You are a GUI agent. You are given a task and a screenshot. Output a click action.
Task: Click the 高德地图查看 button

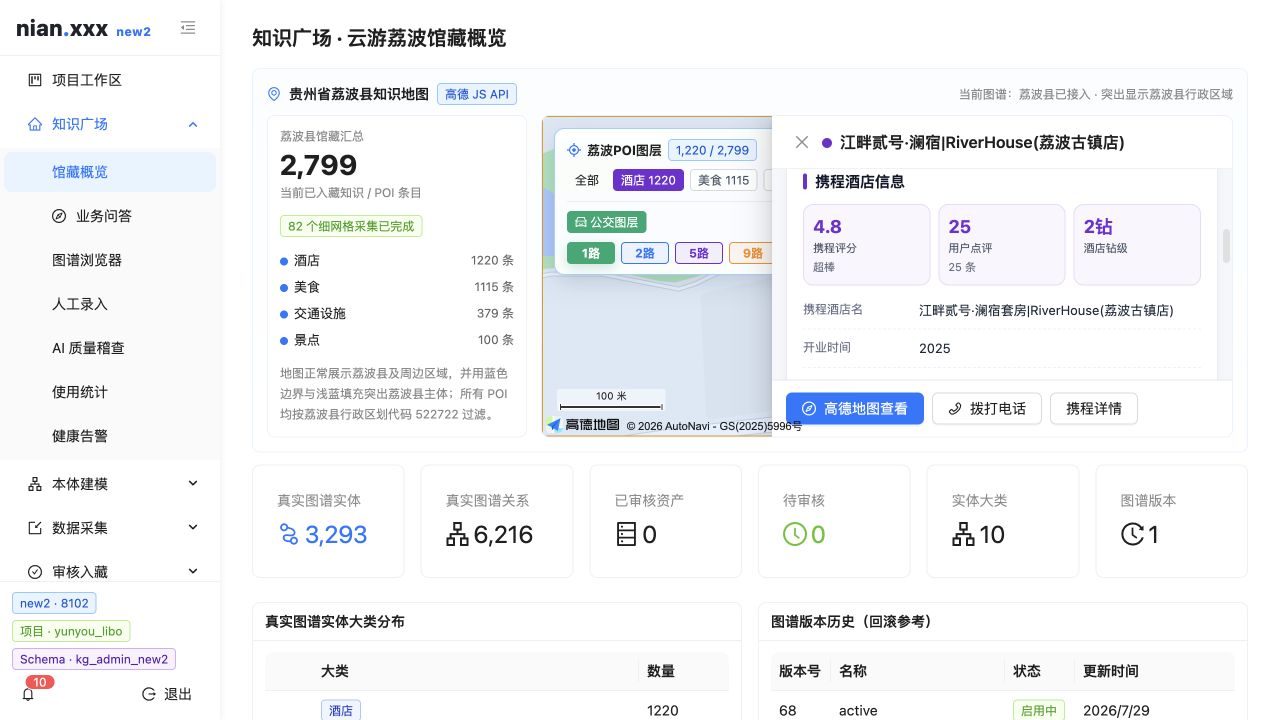coord(855,408)
